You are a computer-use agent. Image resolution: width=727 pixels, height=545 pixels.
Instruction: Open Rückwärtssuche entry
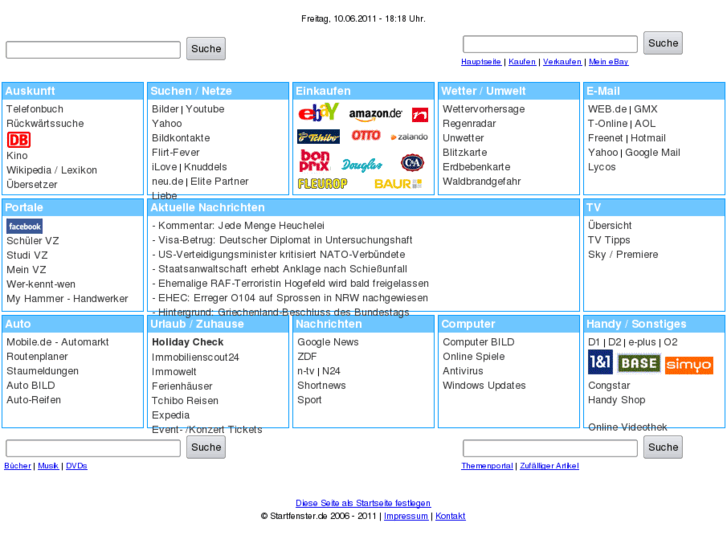click(45, 123)
